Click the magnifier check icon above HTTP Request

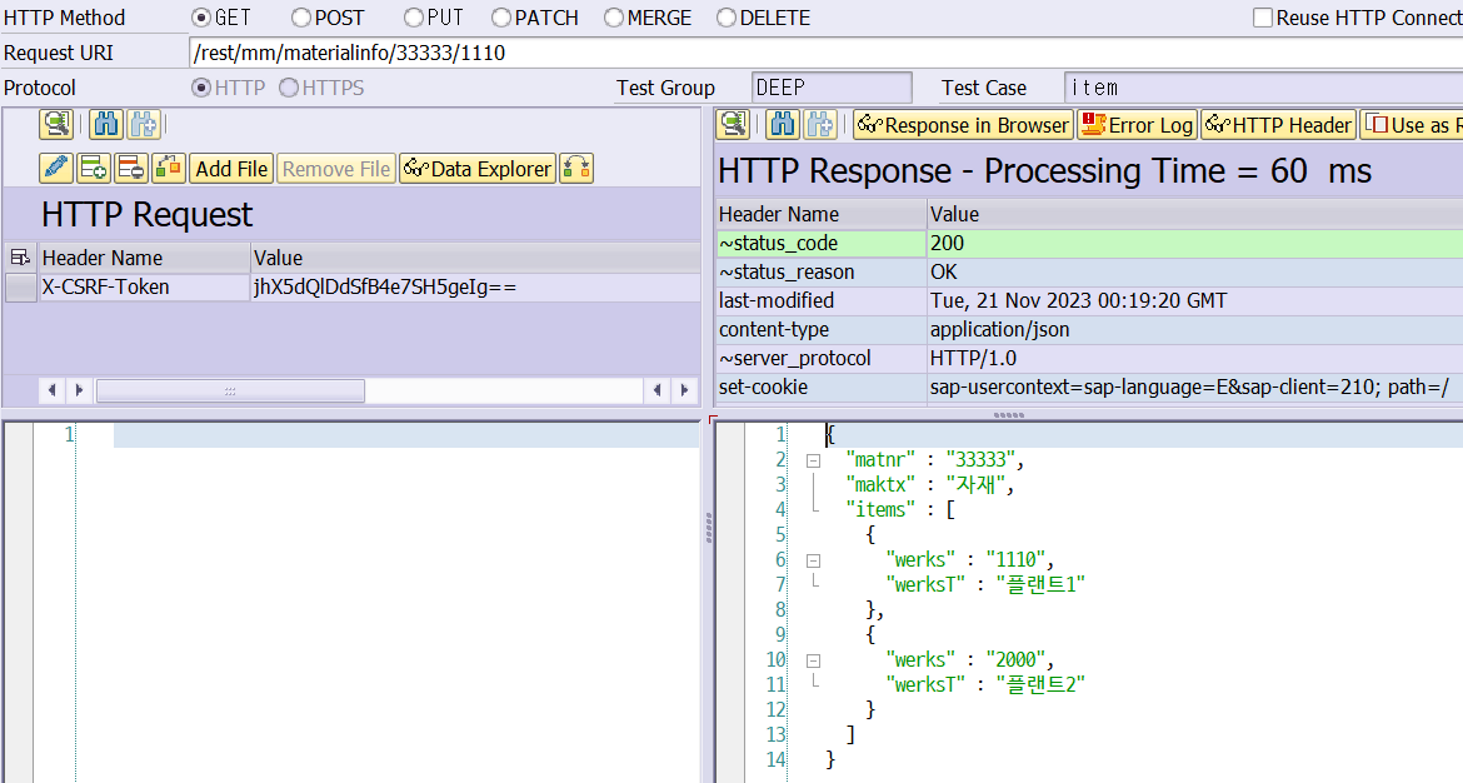tap(55, 124)
